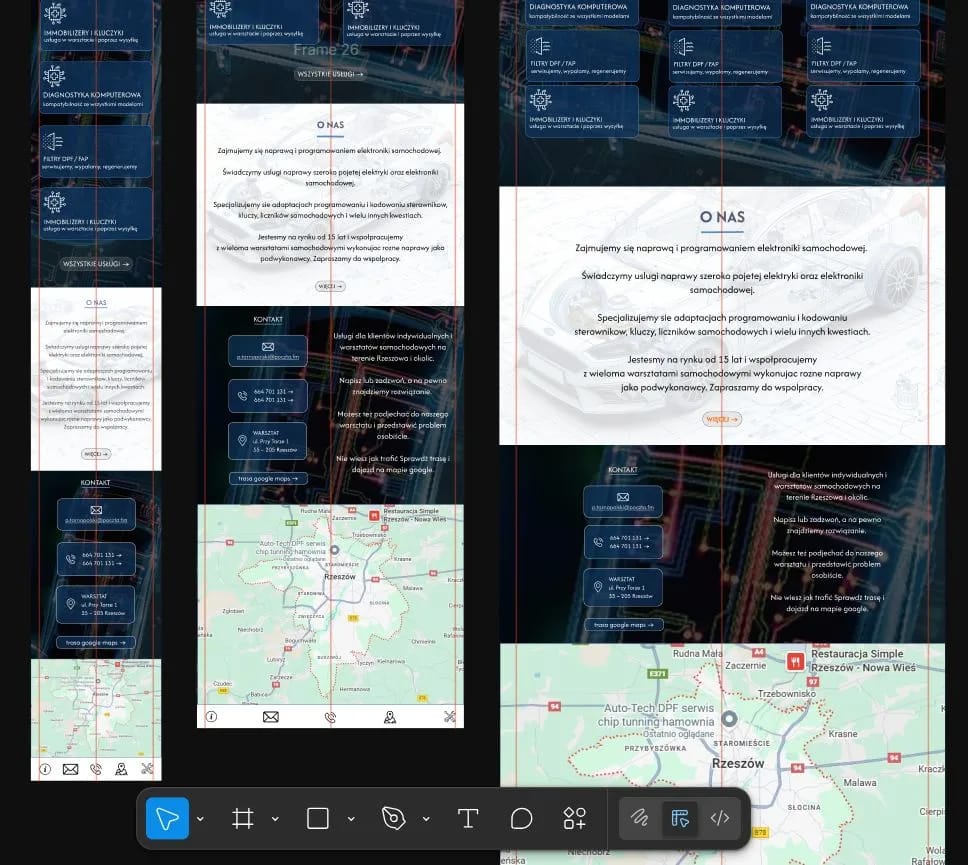Select the Text tool
The height and width of the screenshot is (865, 968).
click(x=467, y=818)
